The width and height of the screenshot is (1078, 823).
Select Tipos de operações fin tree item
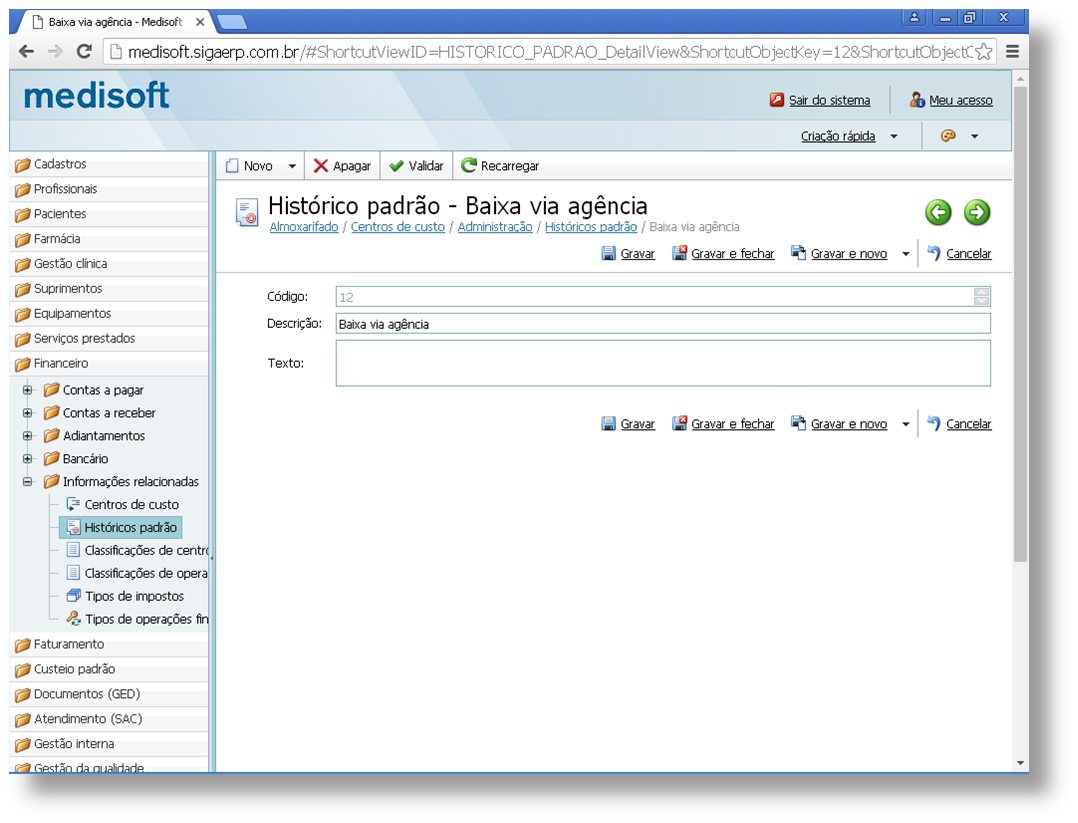(137, 619)
